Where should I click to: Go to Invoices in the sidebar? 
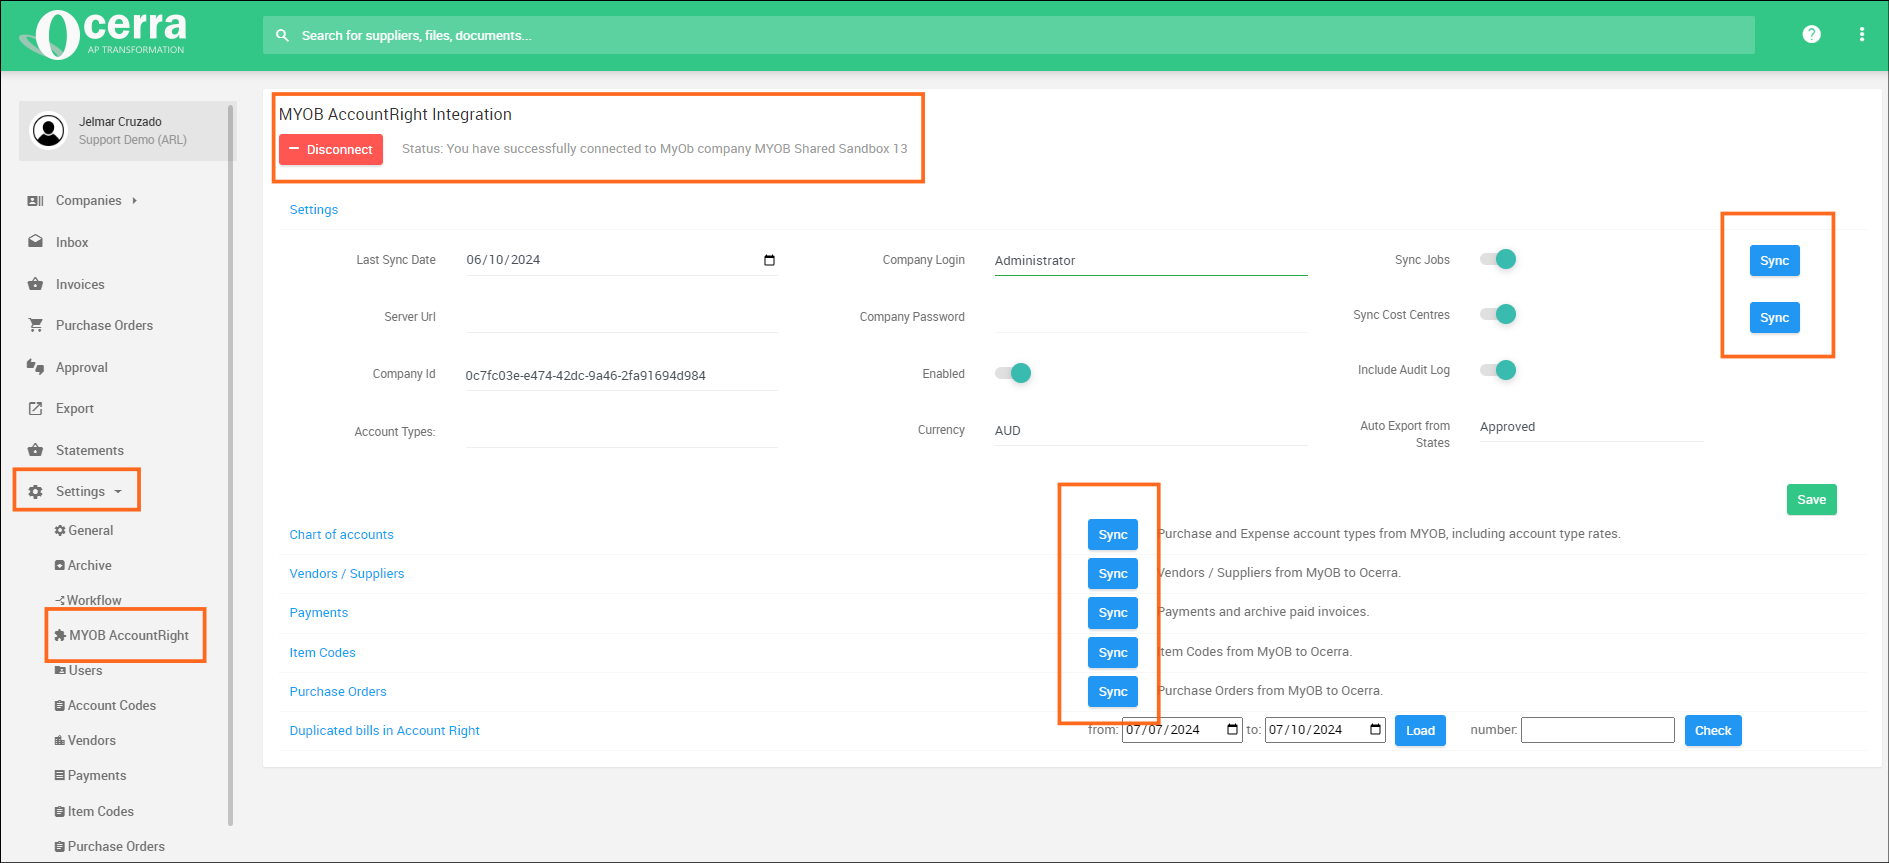(80, 284)
